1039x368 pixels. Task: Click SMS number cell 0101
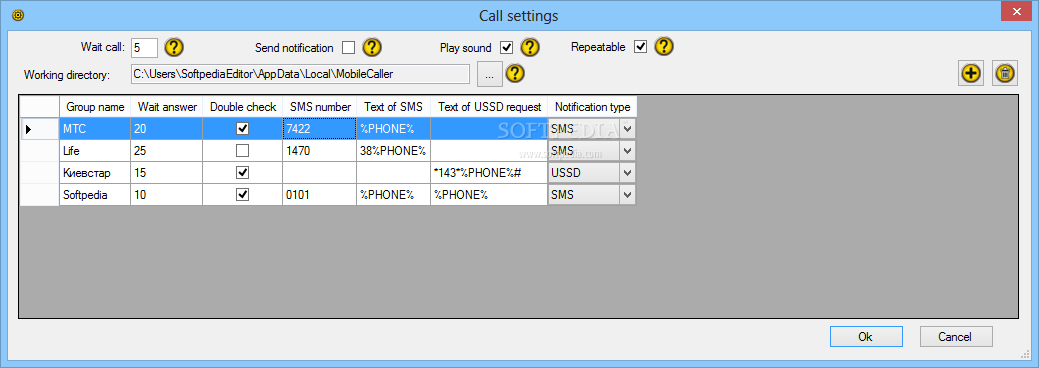tap(320, 194)
